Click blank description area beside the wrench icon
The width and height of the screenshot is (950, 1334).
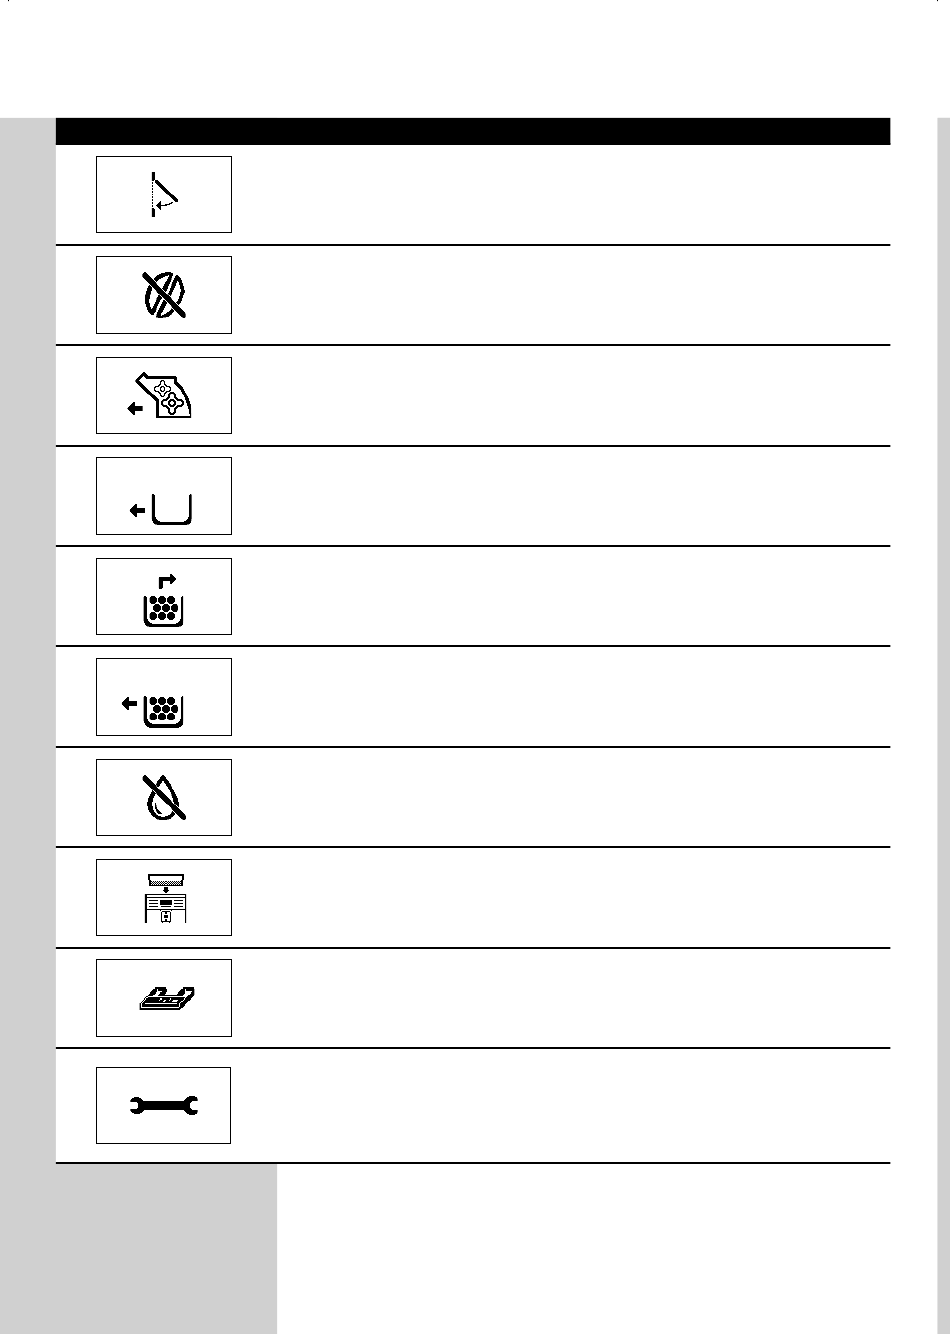coord(560,1105)
